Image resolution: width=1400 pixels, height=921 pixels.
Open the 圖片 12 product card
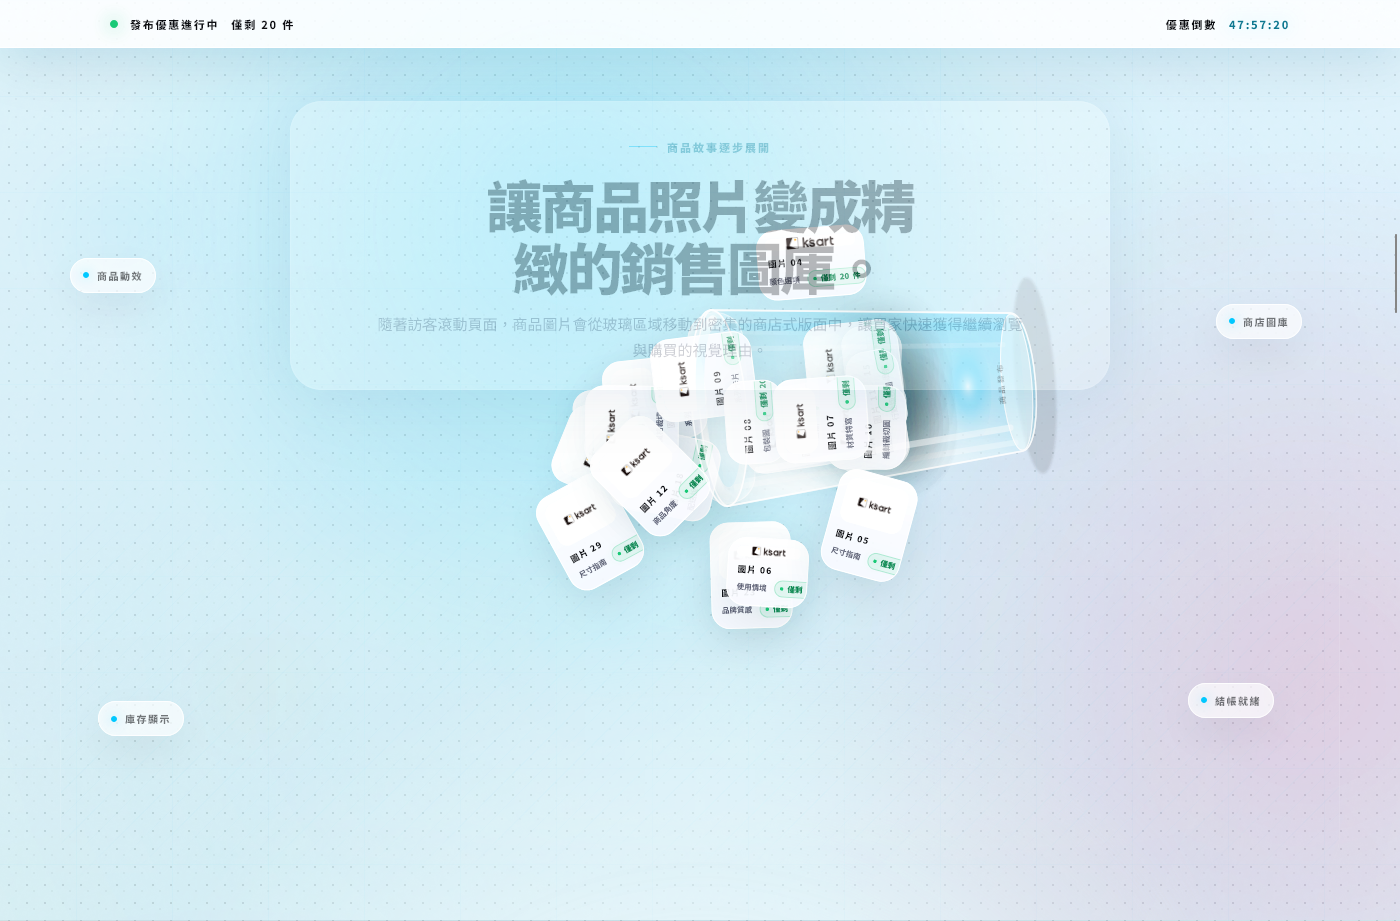pyautogui.click(x=651, y=476)
